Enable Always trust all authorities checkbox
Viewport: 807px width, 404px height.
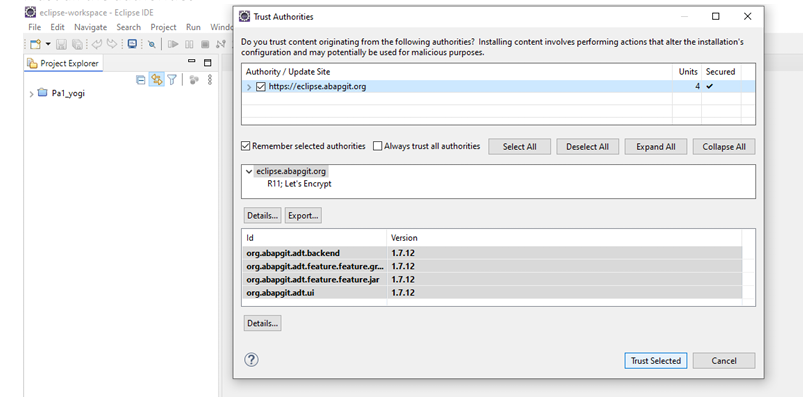point(378,146)
